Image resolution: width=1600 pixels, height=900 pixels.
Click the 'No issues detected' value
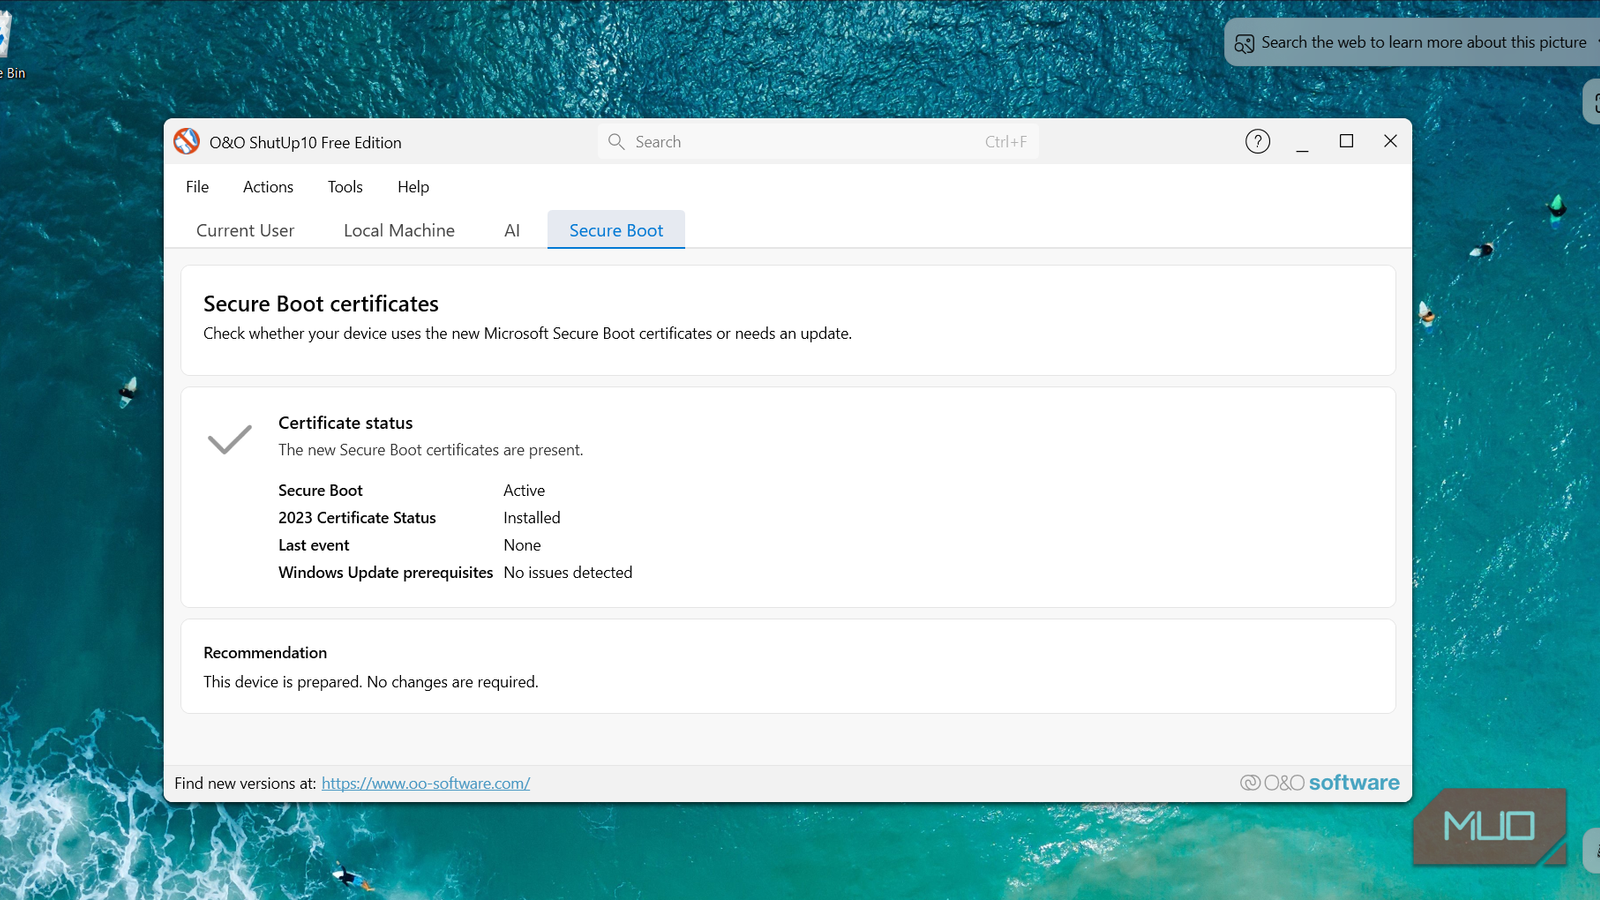[x=568, y=572]
